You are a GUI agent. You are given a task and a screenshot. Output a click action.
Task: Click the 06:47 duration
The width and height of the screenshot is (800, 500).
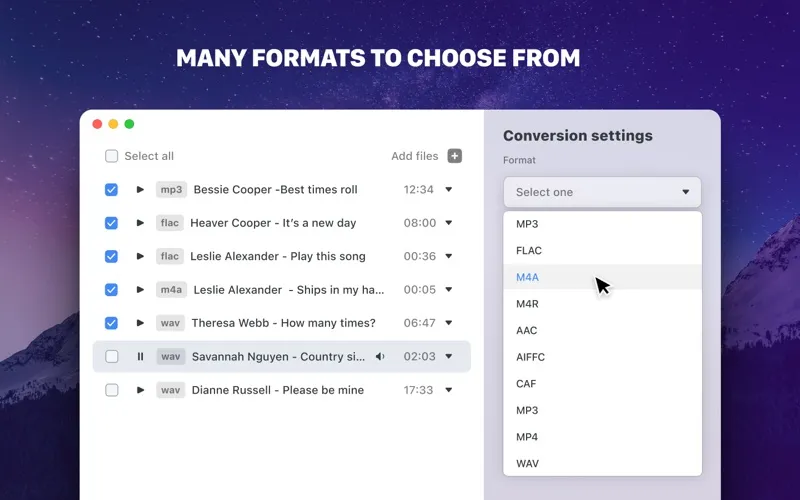pyautogui.click(x=419, y=323)
